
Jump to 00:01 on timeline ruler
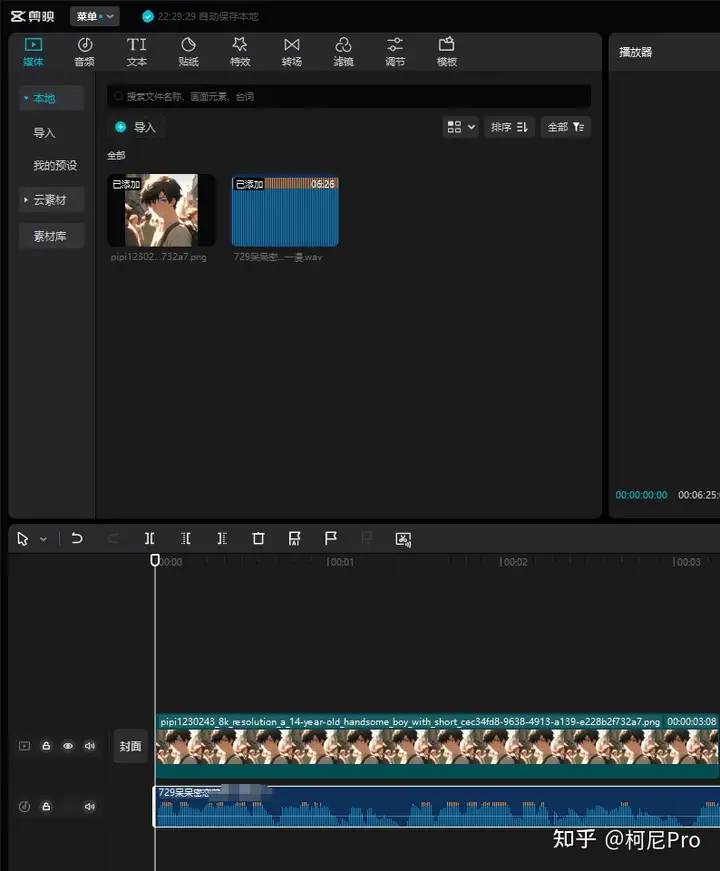pyautogui.click(x=340, y=562)
